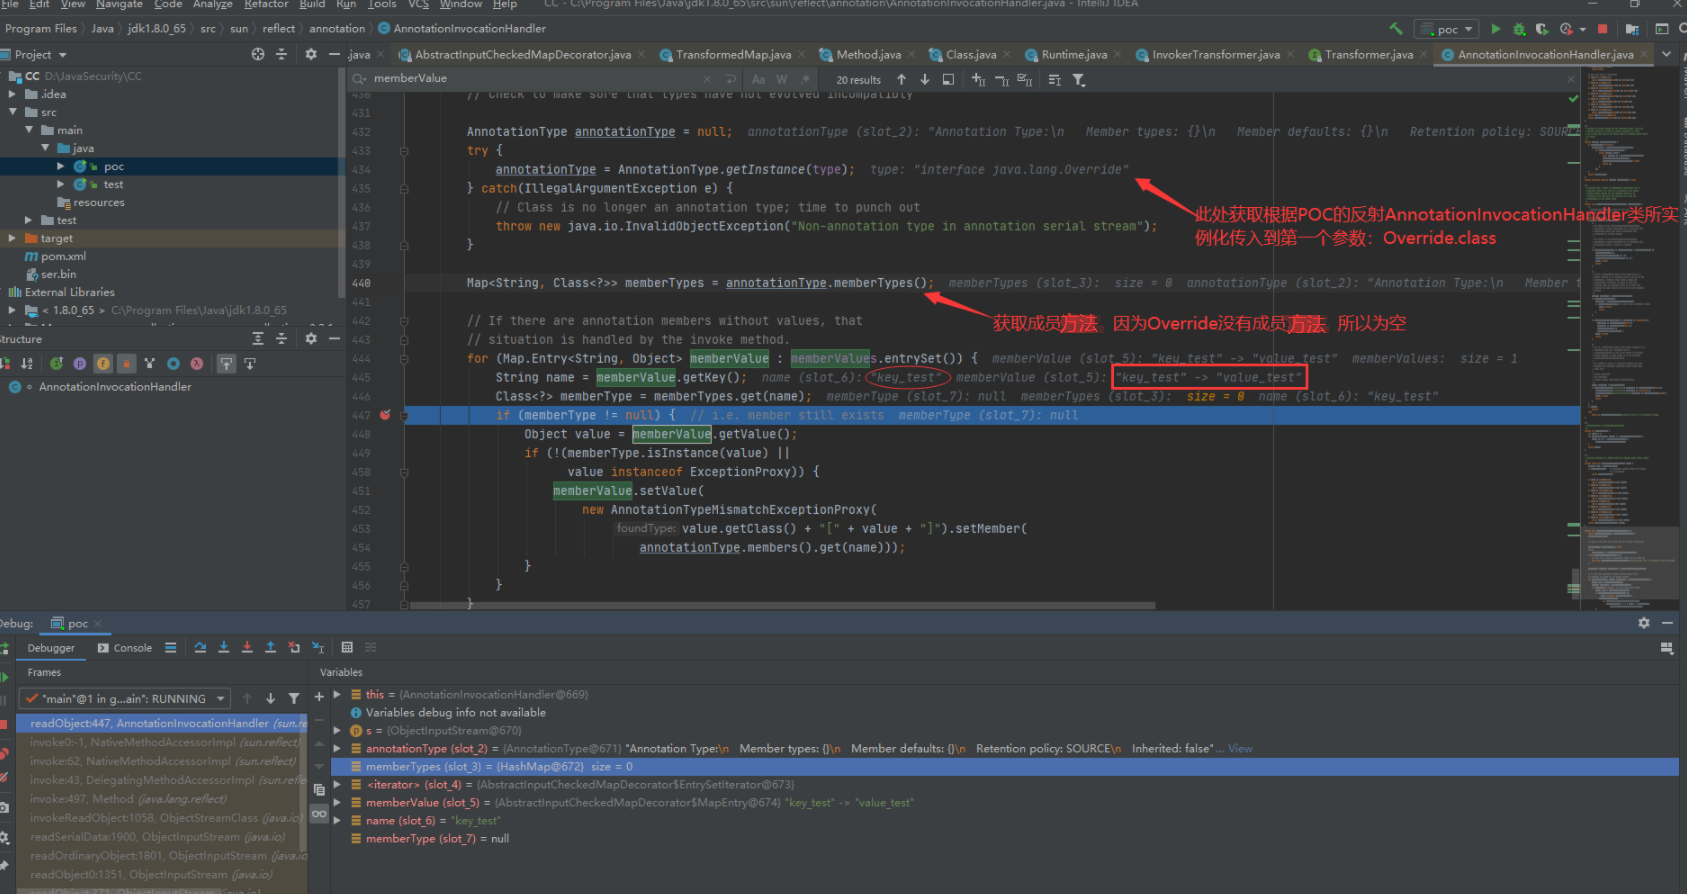Click the Show Watches glasses icon

[319, 814]
